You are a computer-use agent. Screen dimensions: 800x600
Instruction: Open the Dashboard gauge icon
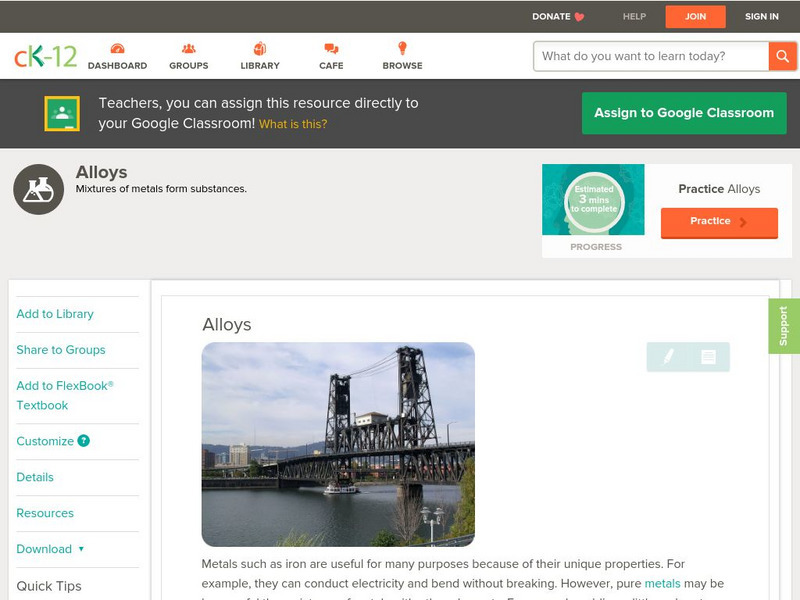click(x=117, y=48)
